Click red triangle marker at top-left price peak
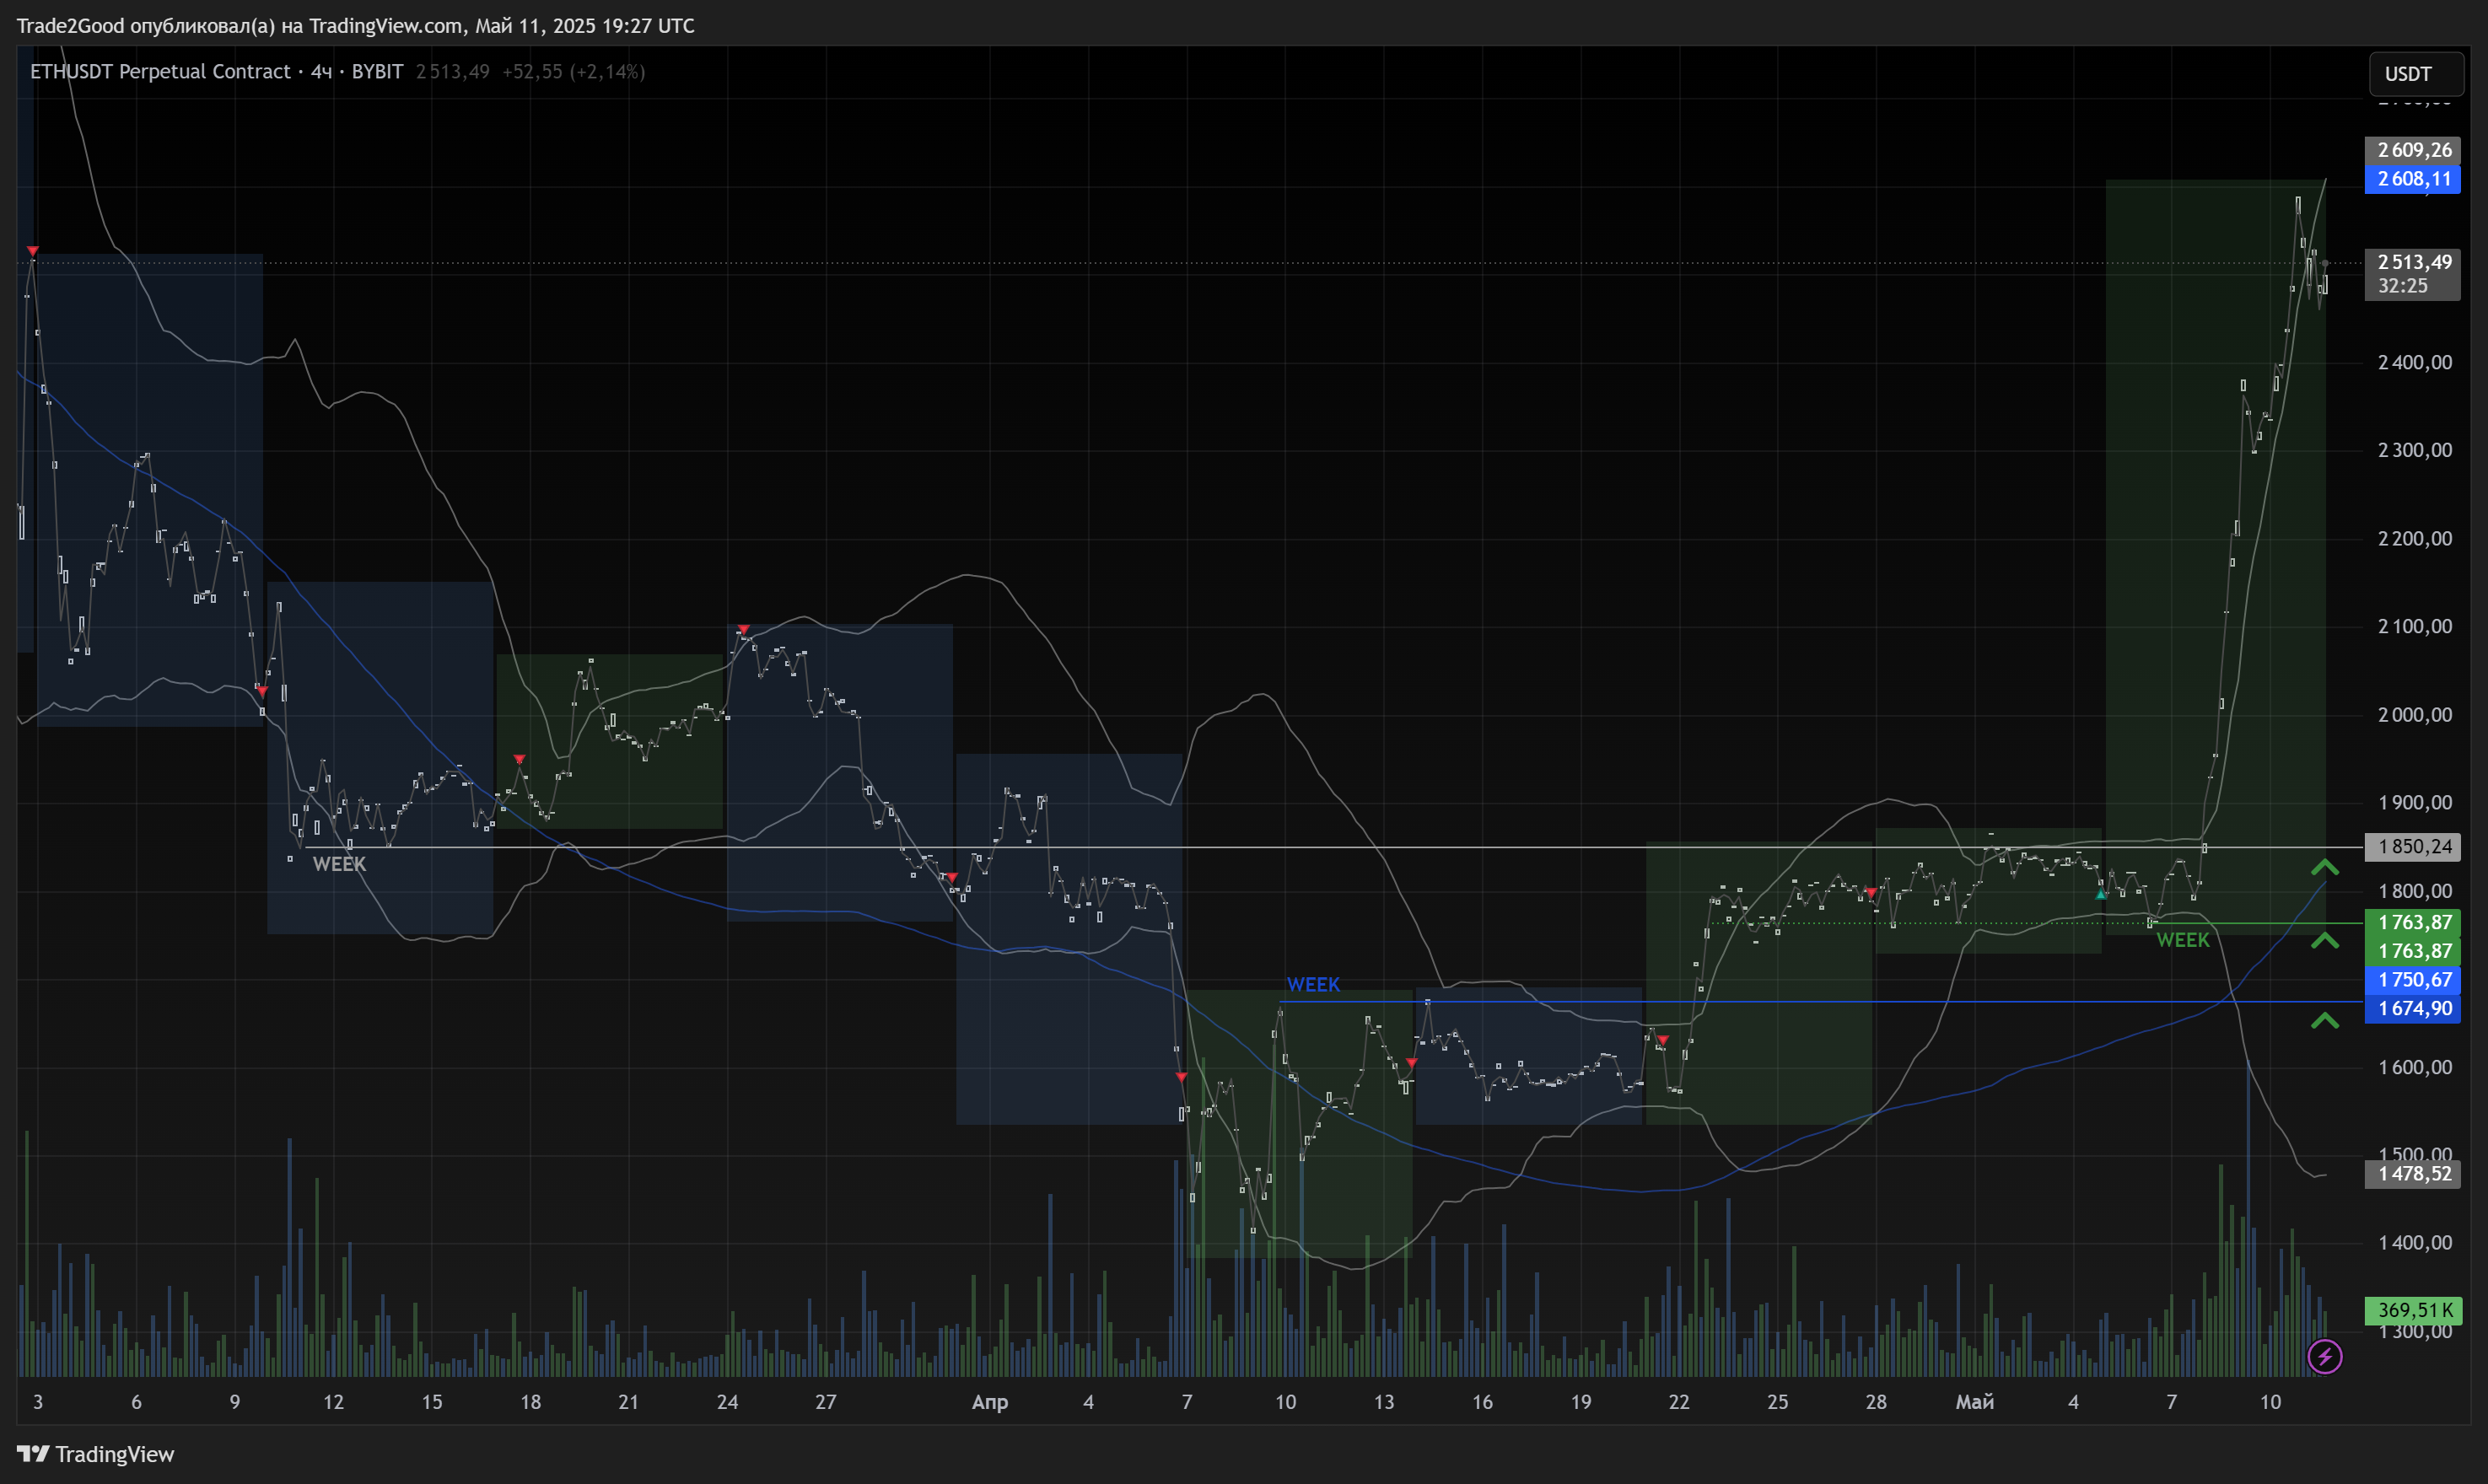Screen dimensions: 2488x1484 coord(33,250)
